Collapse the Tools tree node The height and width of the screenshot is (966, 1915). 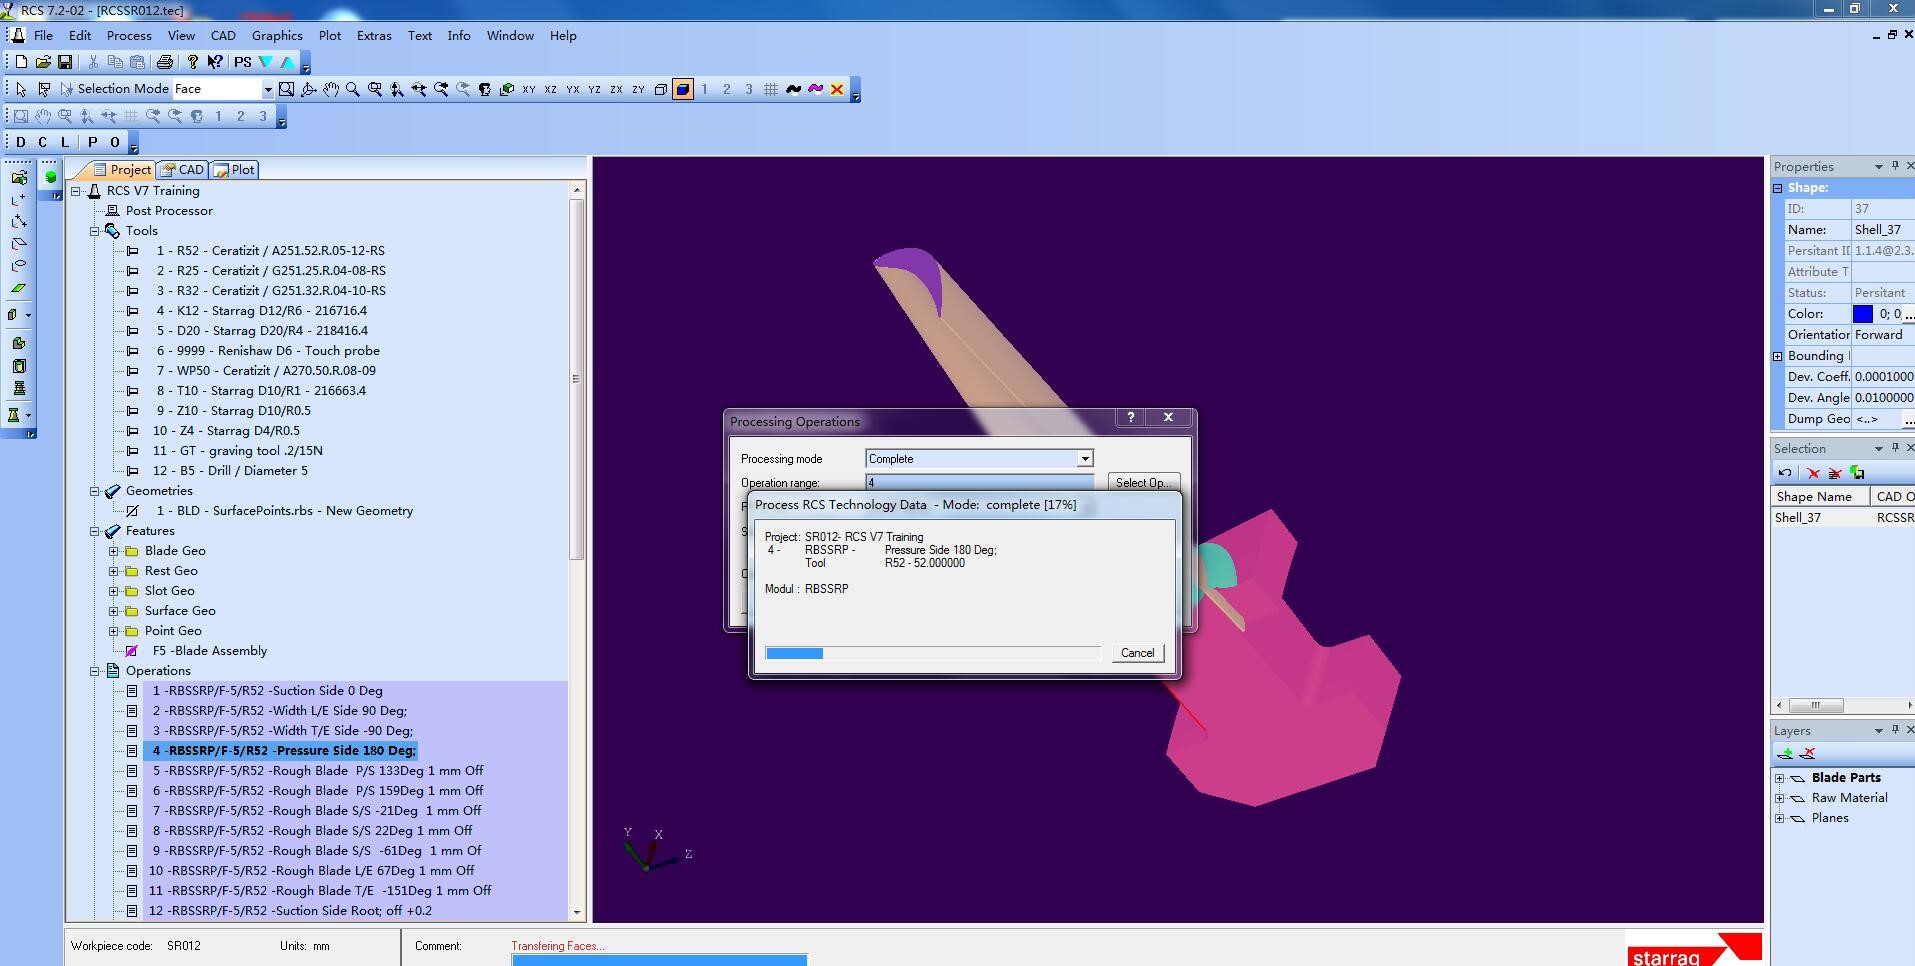[95, 231]
